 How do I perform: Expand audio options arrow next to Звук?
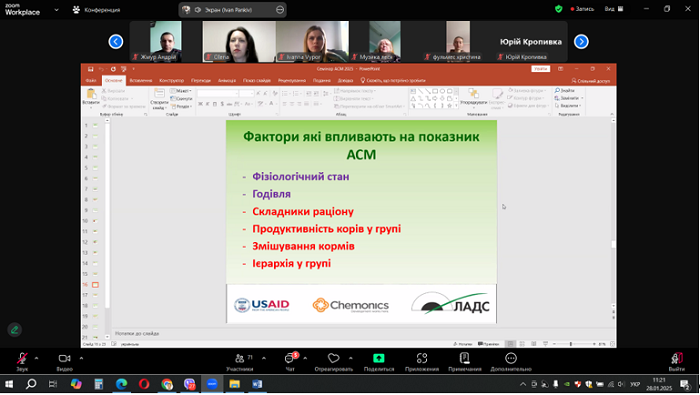pos(37,358)
